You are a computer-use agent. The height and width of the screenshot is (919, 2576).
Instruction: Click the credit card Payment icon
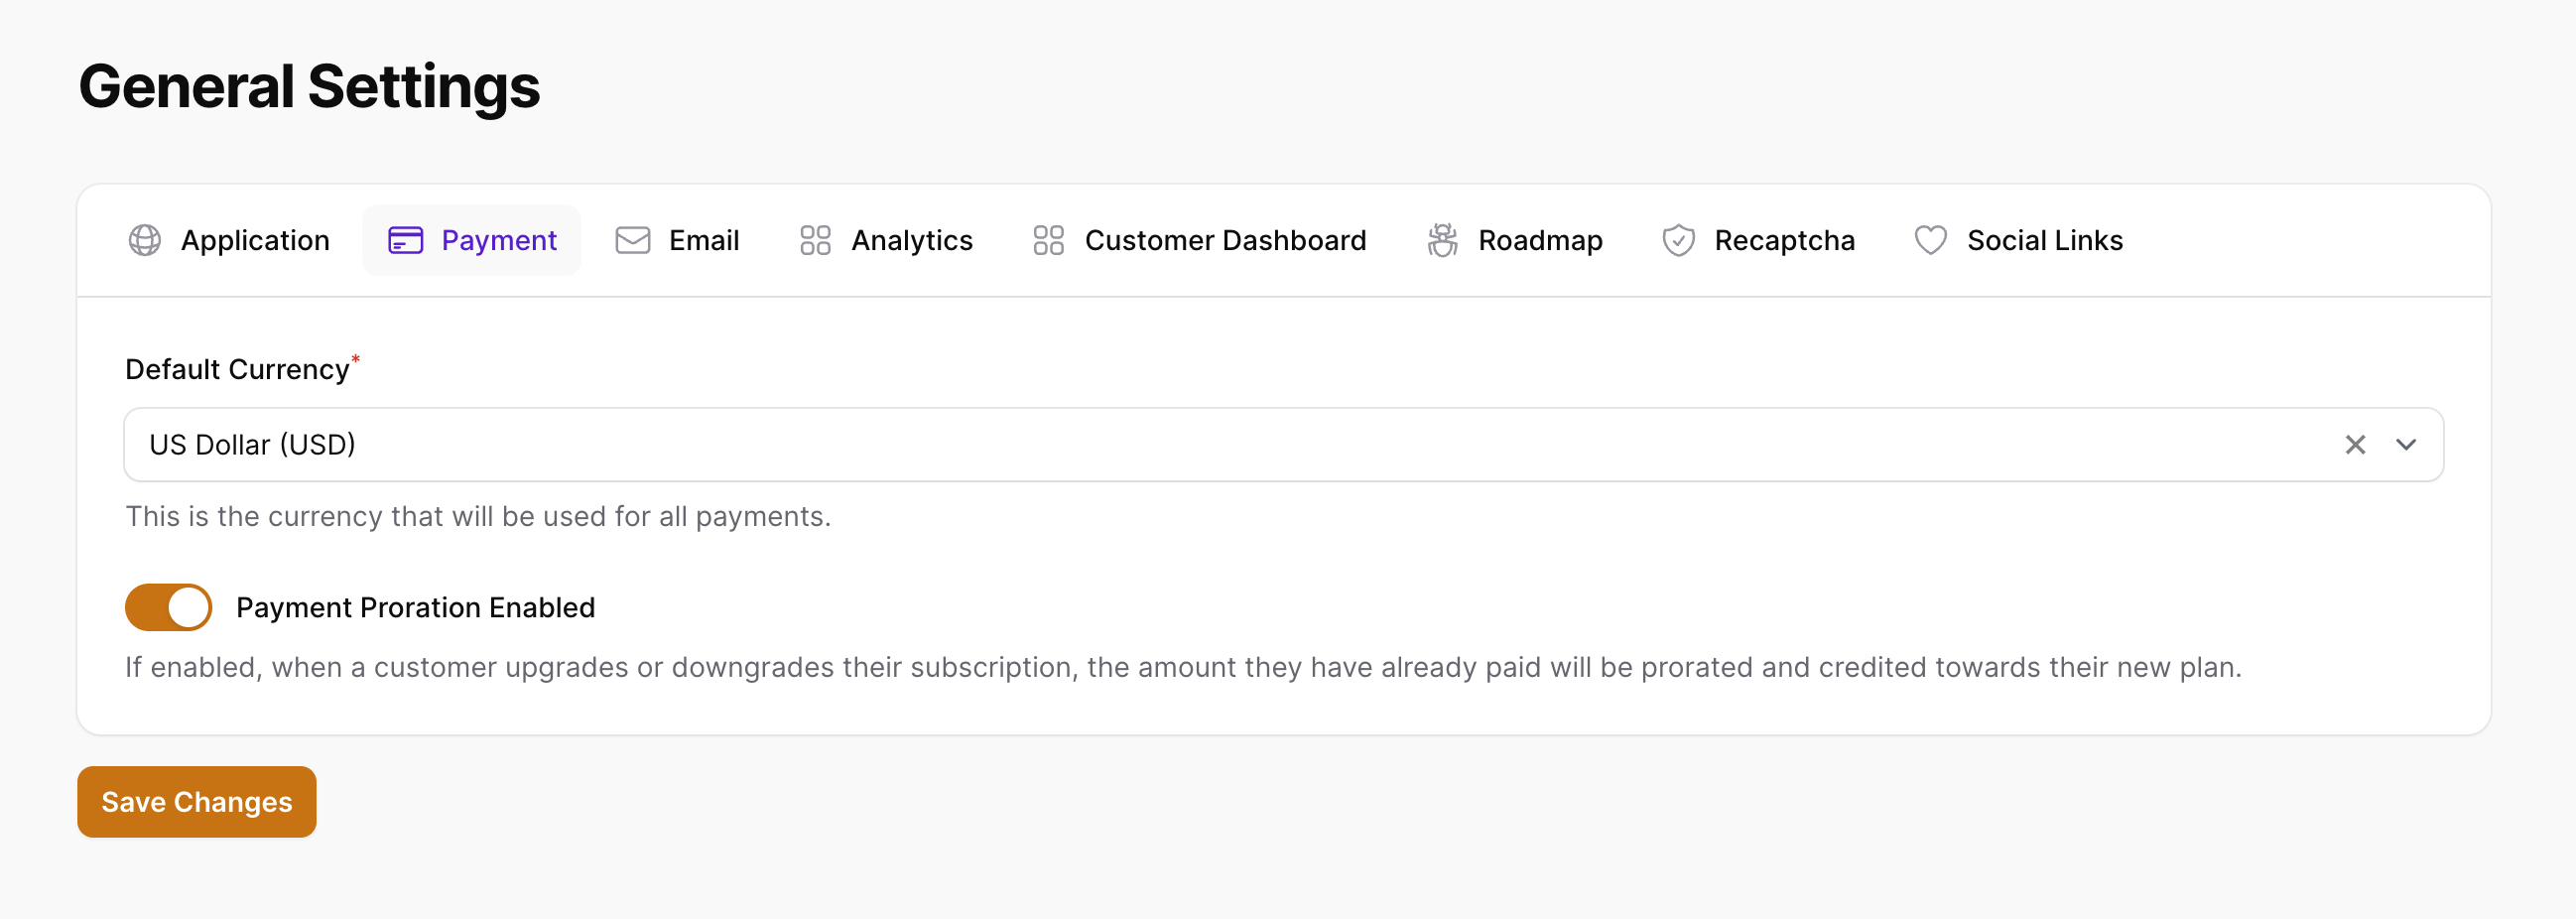405,241
